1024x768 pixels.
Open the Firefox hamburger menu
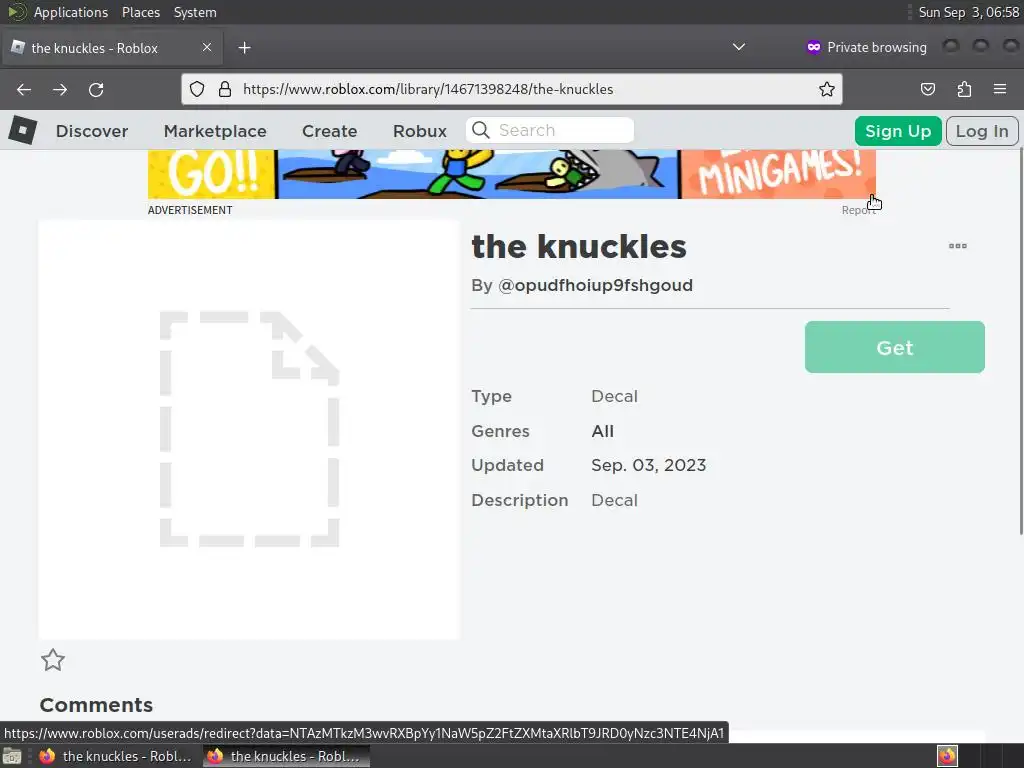pyautogui.click(x=1000, y=89)
